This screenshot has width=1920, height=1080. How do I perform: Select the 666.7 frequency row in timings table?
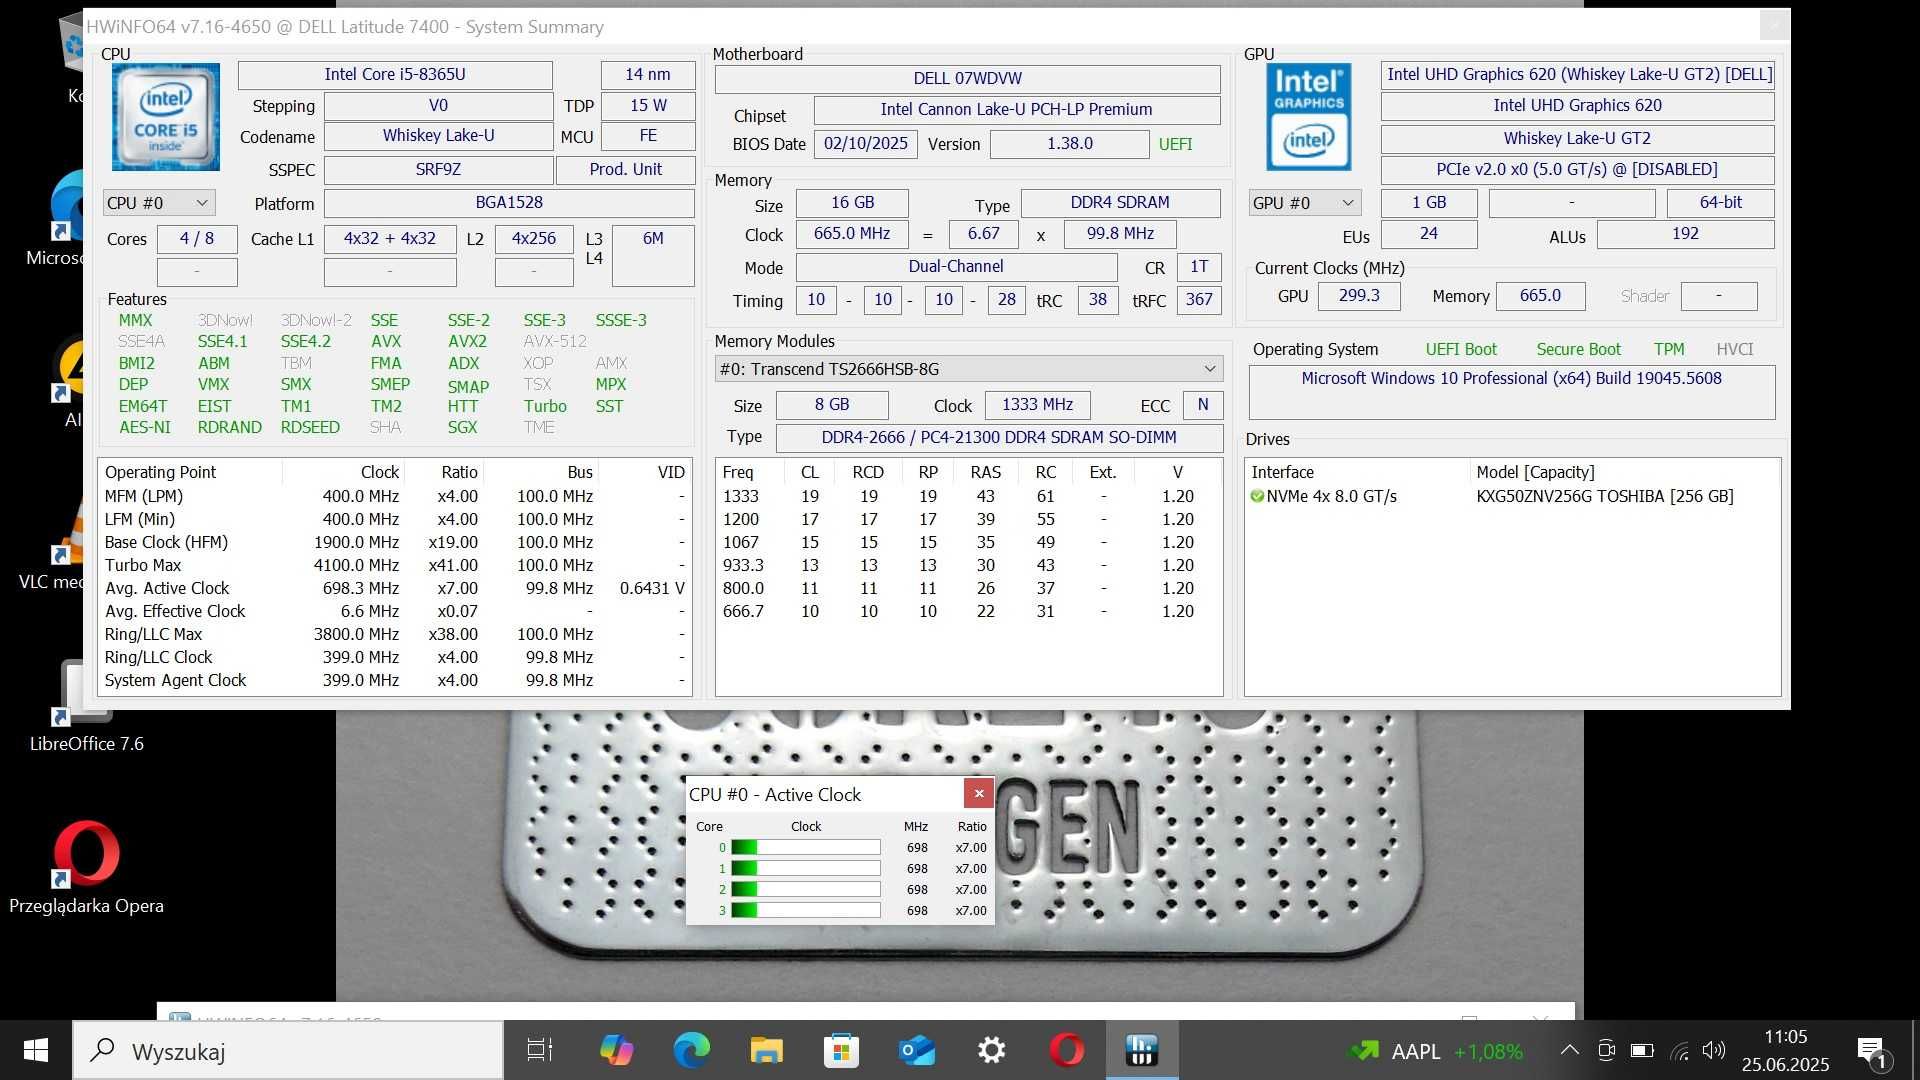[x=968, y=611]
